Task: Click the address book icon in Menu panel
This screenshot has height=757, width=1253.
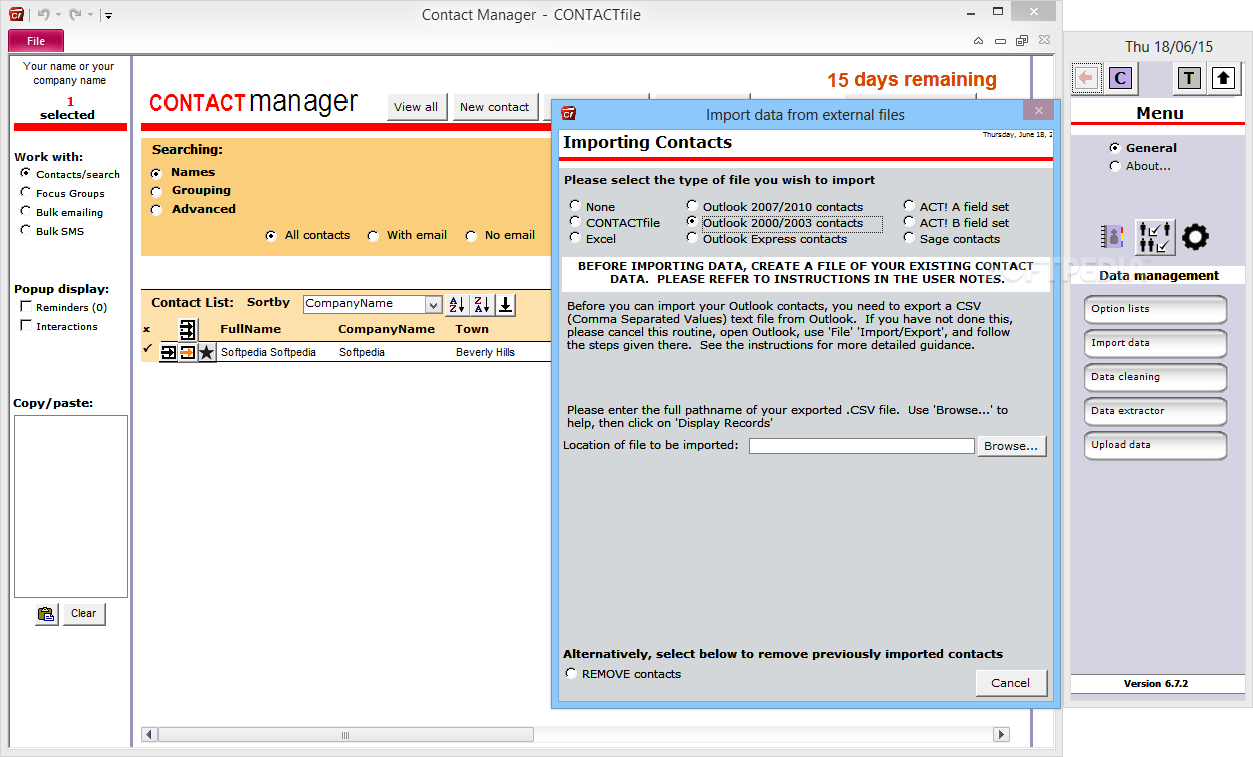Action: point(1112,237)
